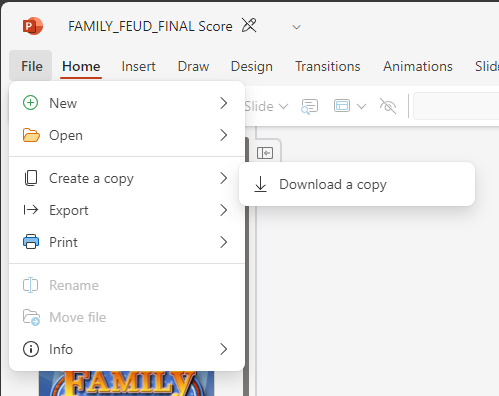Expand the New submenu arrow
The width and height of the screenshot is (499, 396).
click(x=224, y=103)
